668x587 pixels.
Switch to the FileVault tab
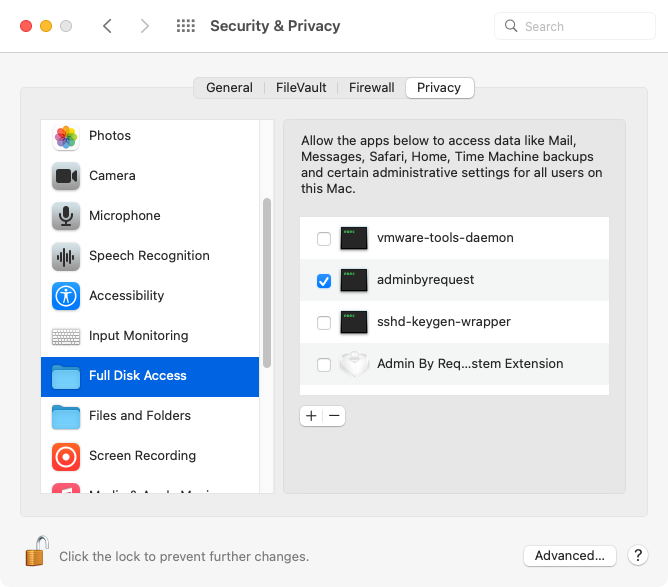(x=301, y=88)
